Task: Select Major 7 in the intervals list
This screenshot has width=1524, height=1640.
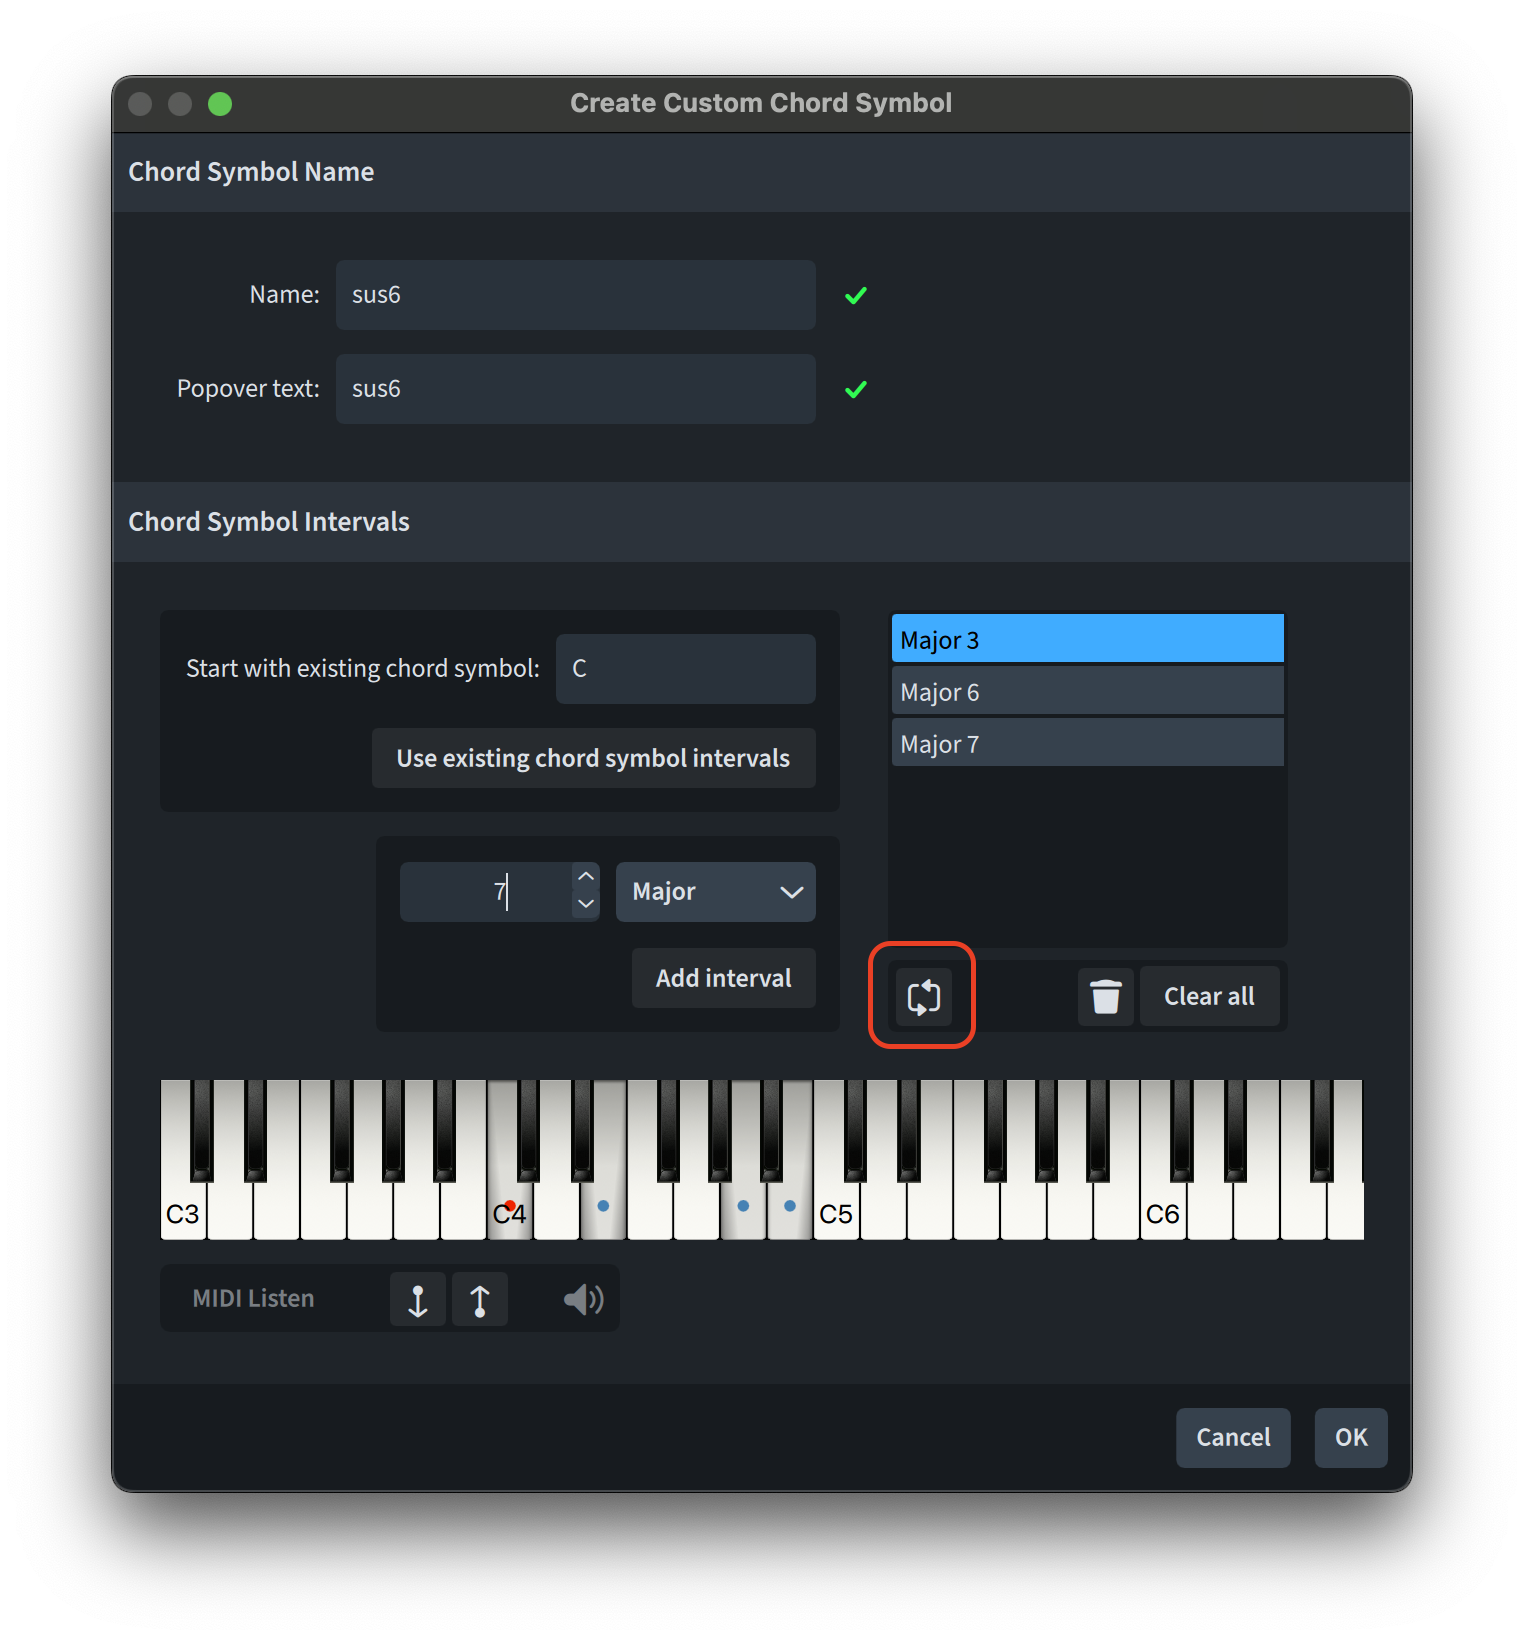Action: pos(1087,744)
